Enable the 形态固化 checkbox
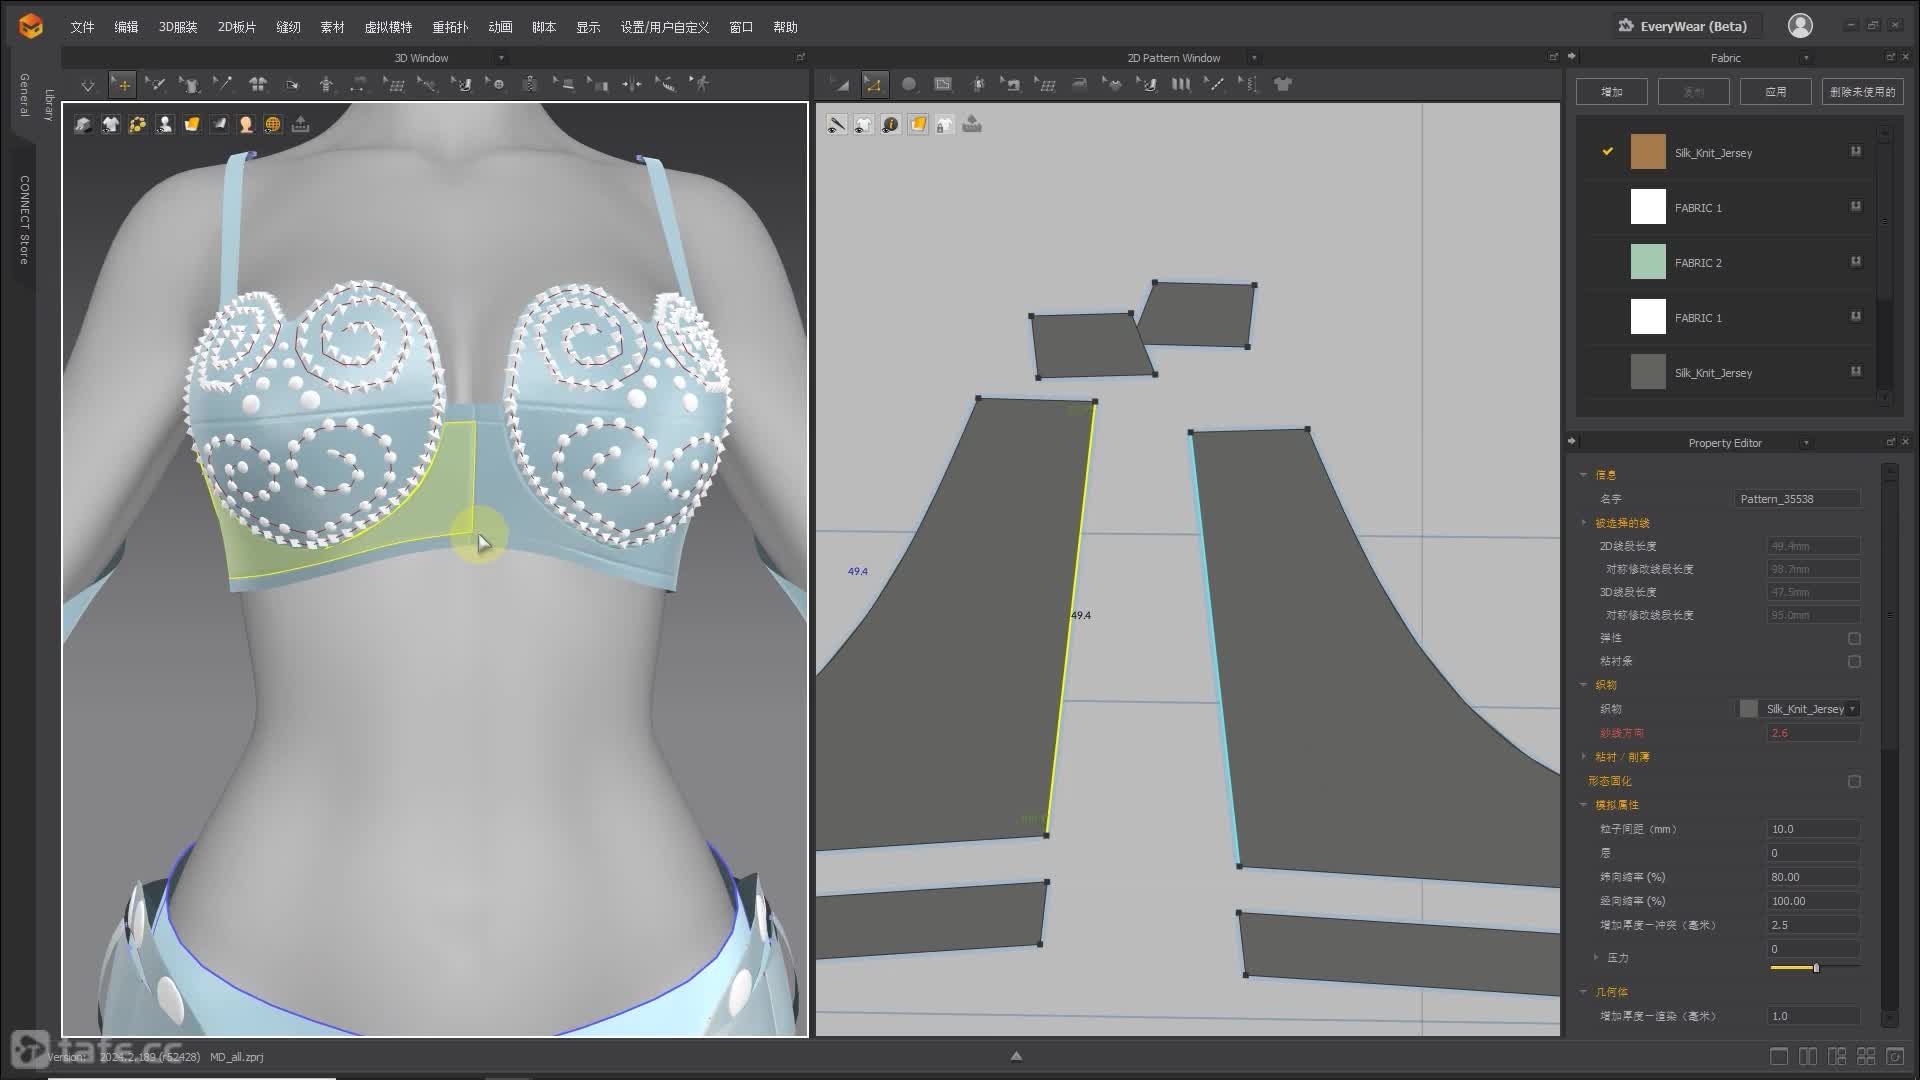Image resolution: width=1920 pixels, height=1080 pixels. 1854,781
